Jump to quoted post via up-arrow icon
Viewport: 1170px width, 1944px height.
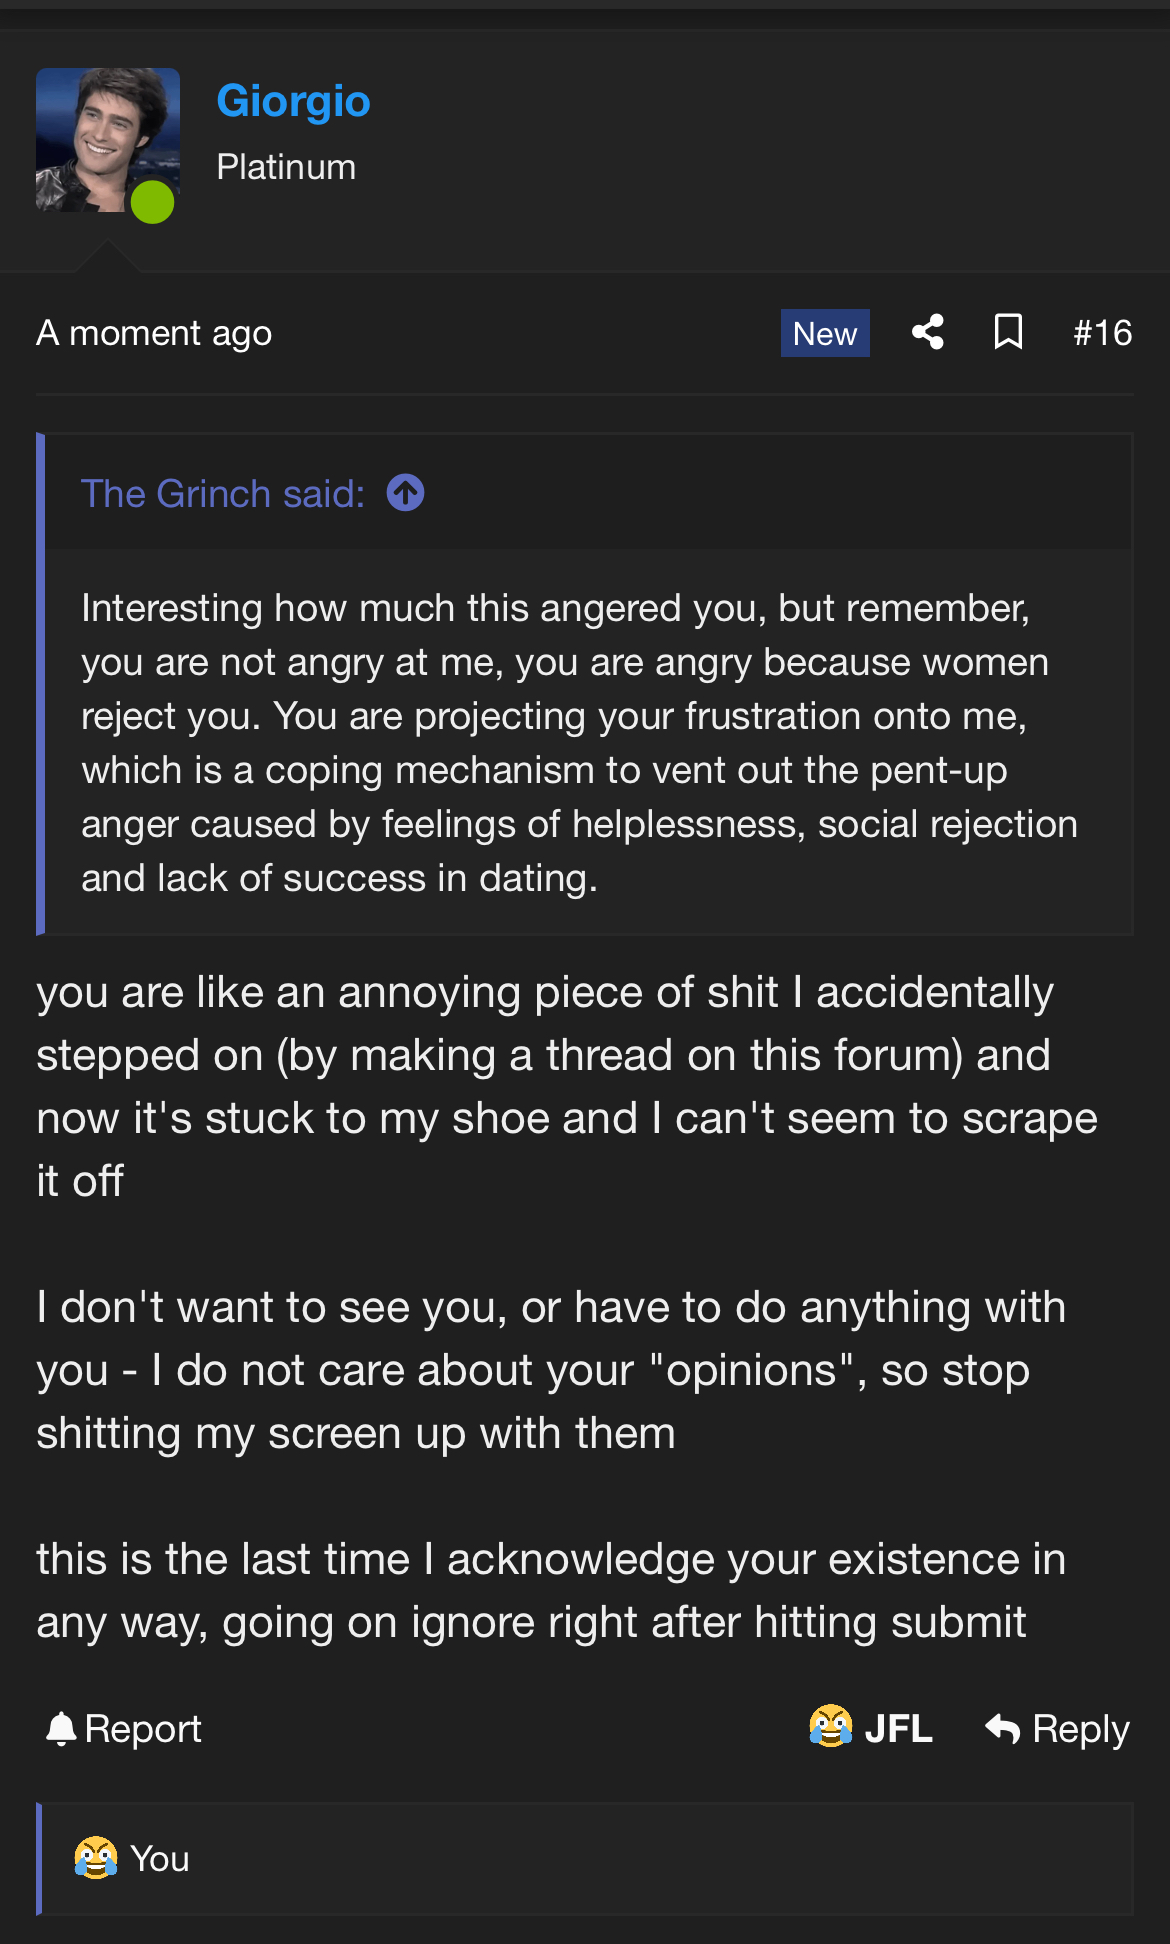[x=406, y=493]
